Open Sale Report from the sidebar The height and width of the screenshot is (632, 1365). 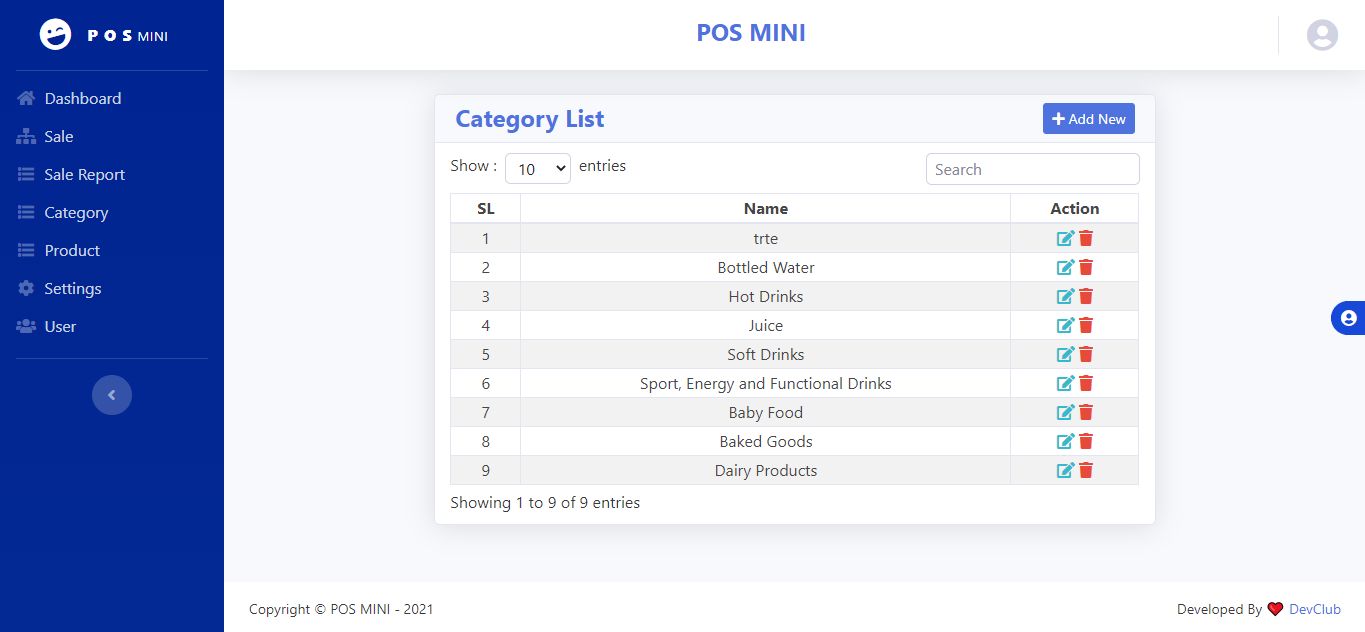pyautogui.click(x=84, y=174)
